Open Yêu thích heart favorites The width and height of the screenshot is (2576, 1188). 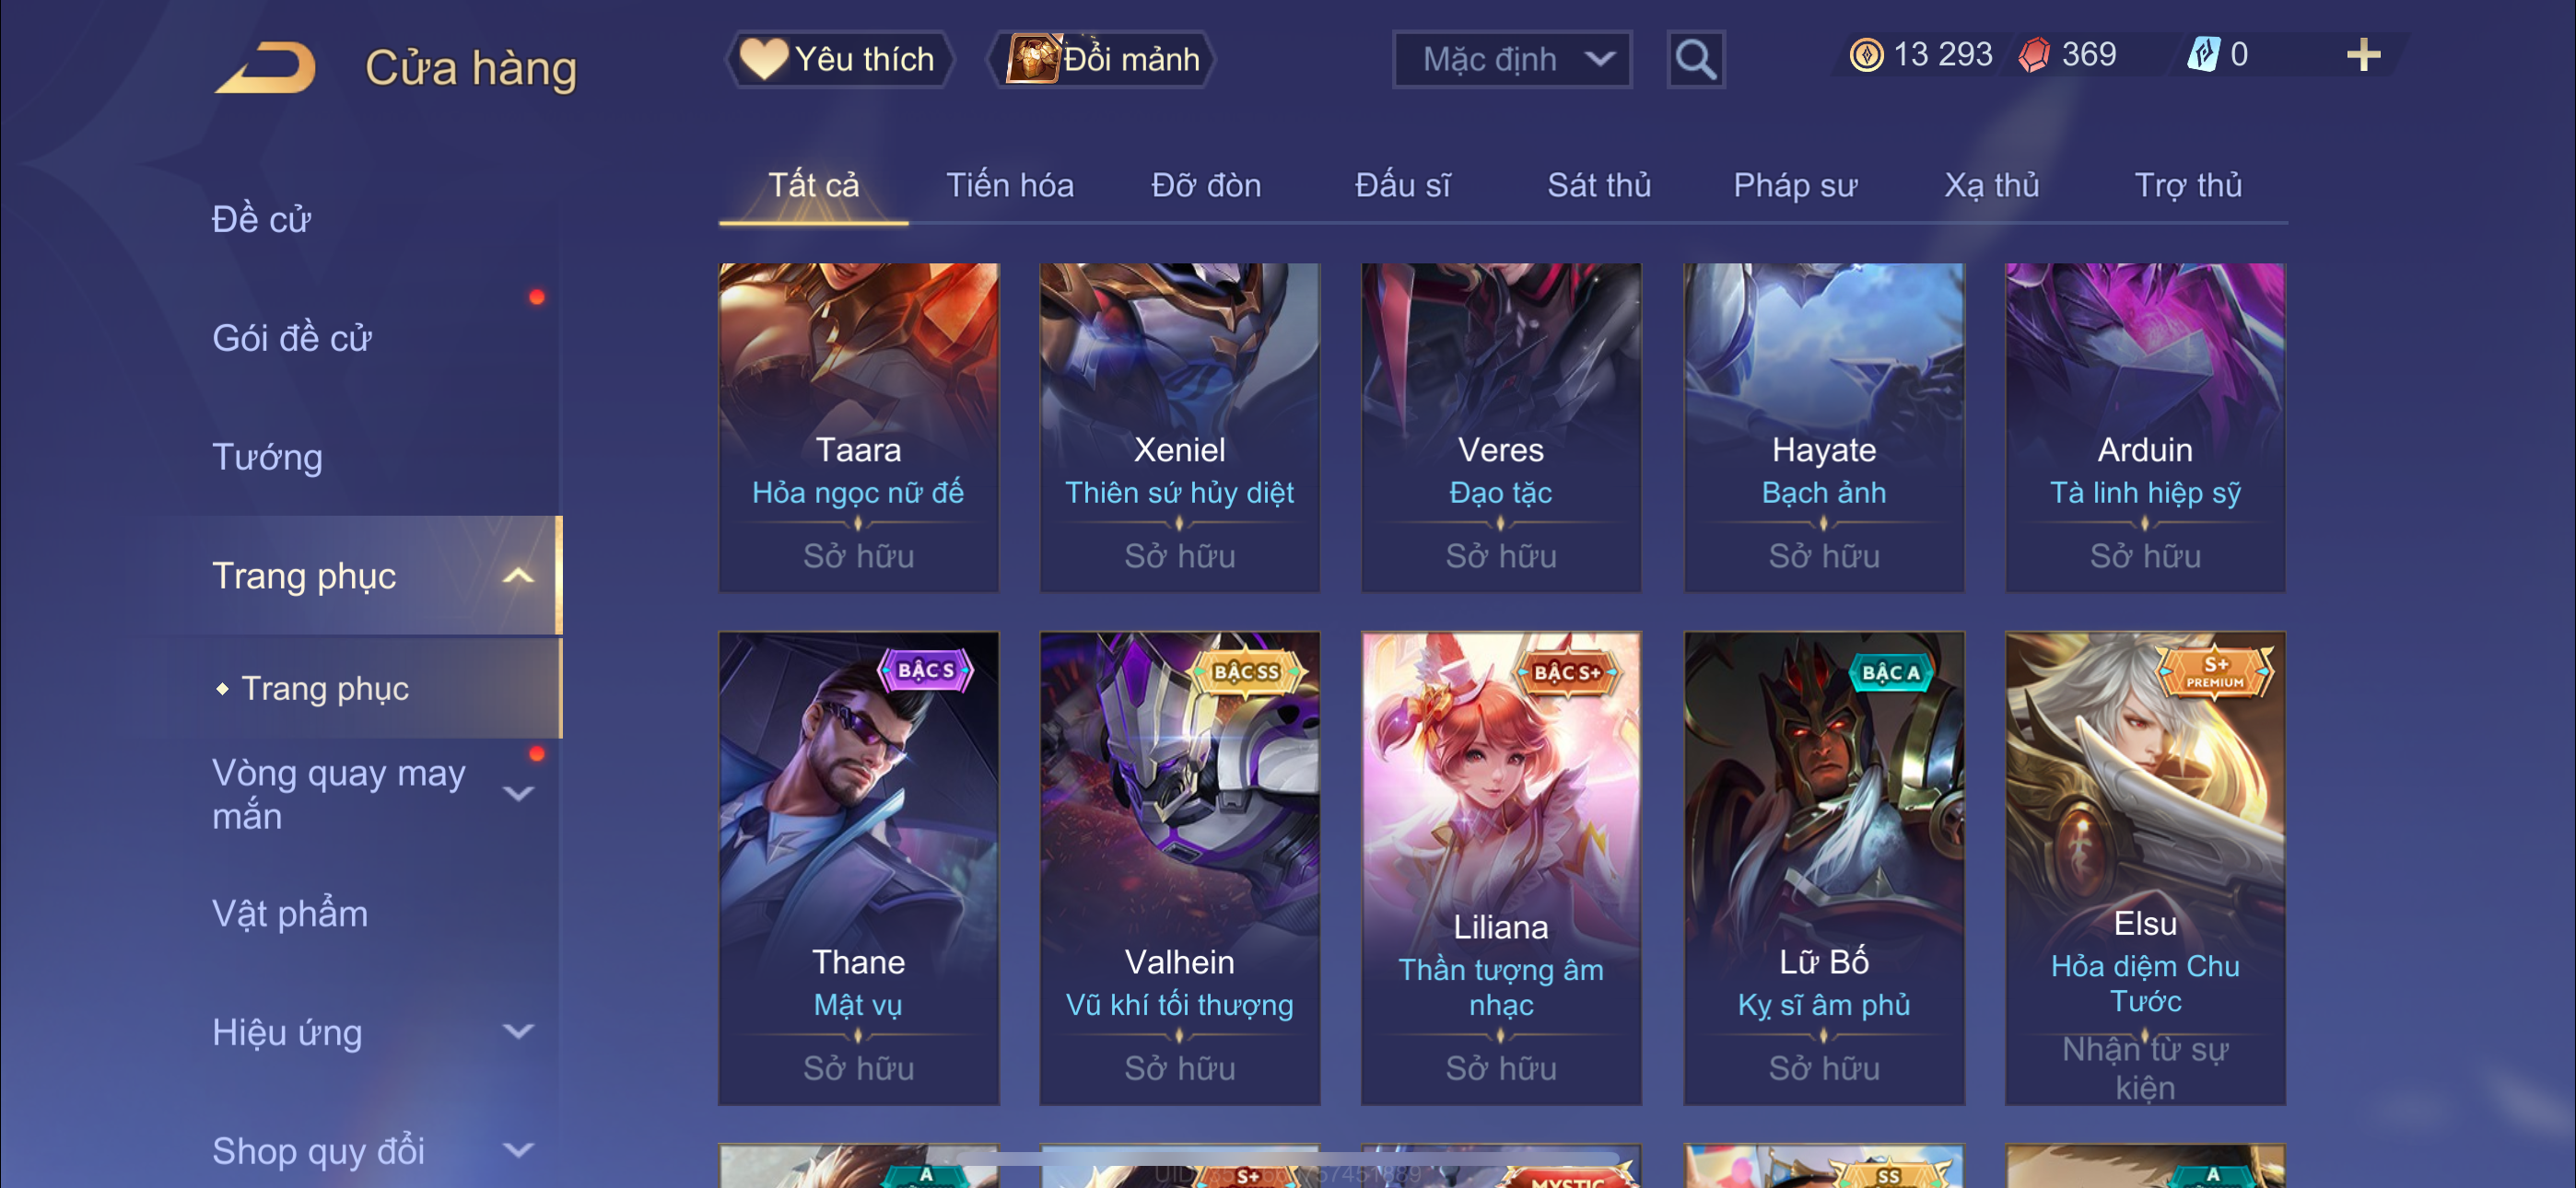coord(839,60)
